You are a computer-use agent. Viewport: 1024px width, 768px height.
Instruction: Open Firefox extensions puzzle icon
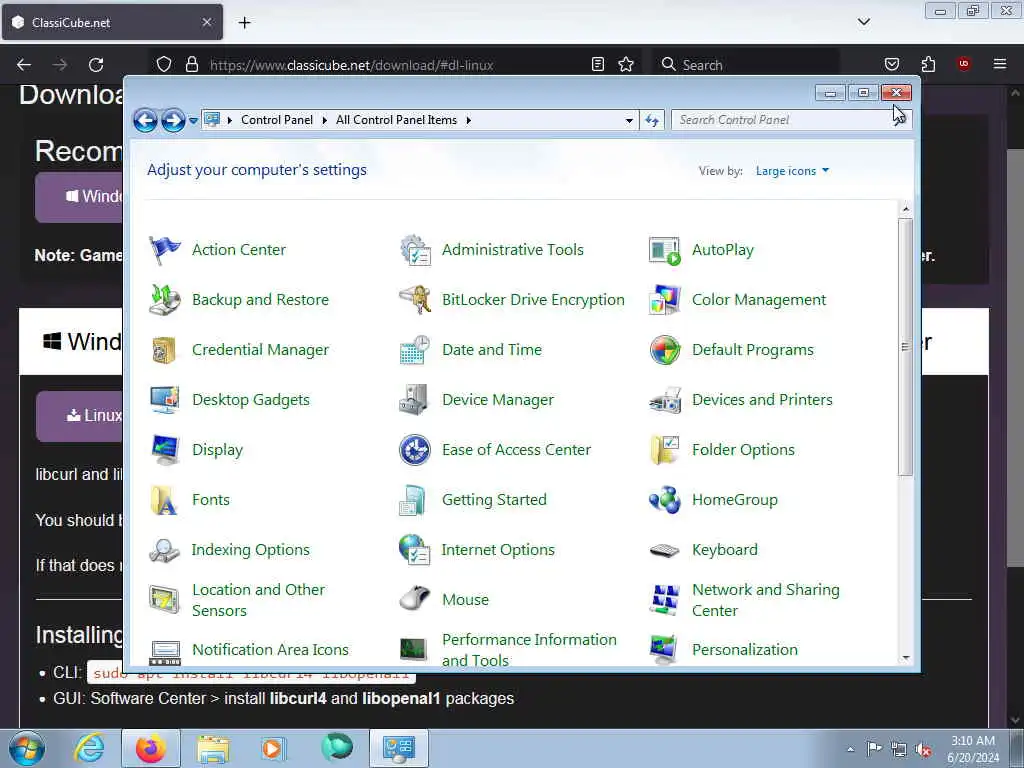pos(928,64)
